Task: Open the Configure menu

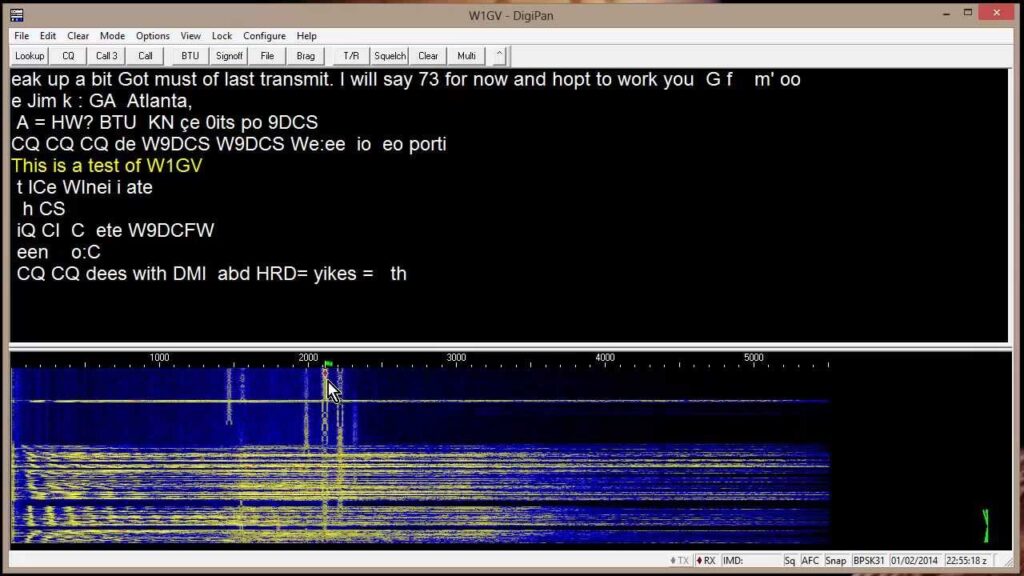Action: pos(264,36)
